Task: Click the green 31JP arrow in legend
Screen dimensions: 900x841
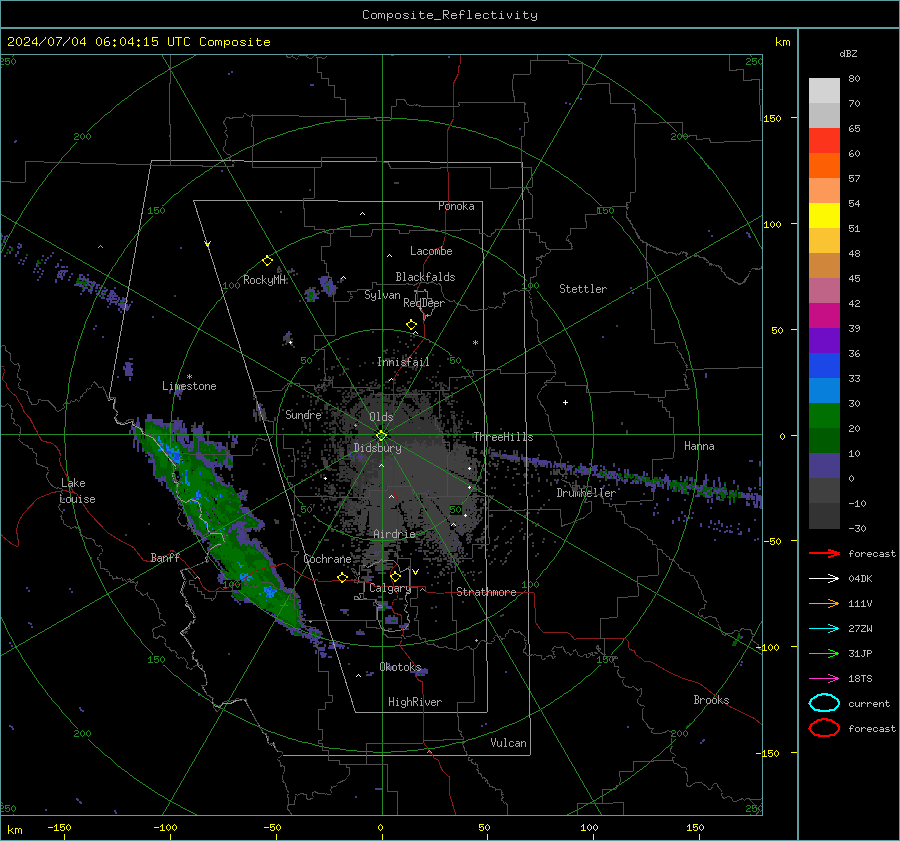Action: pyautogui.click(x=824, y=653)
